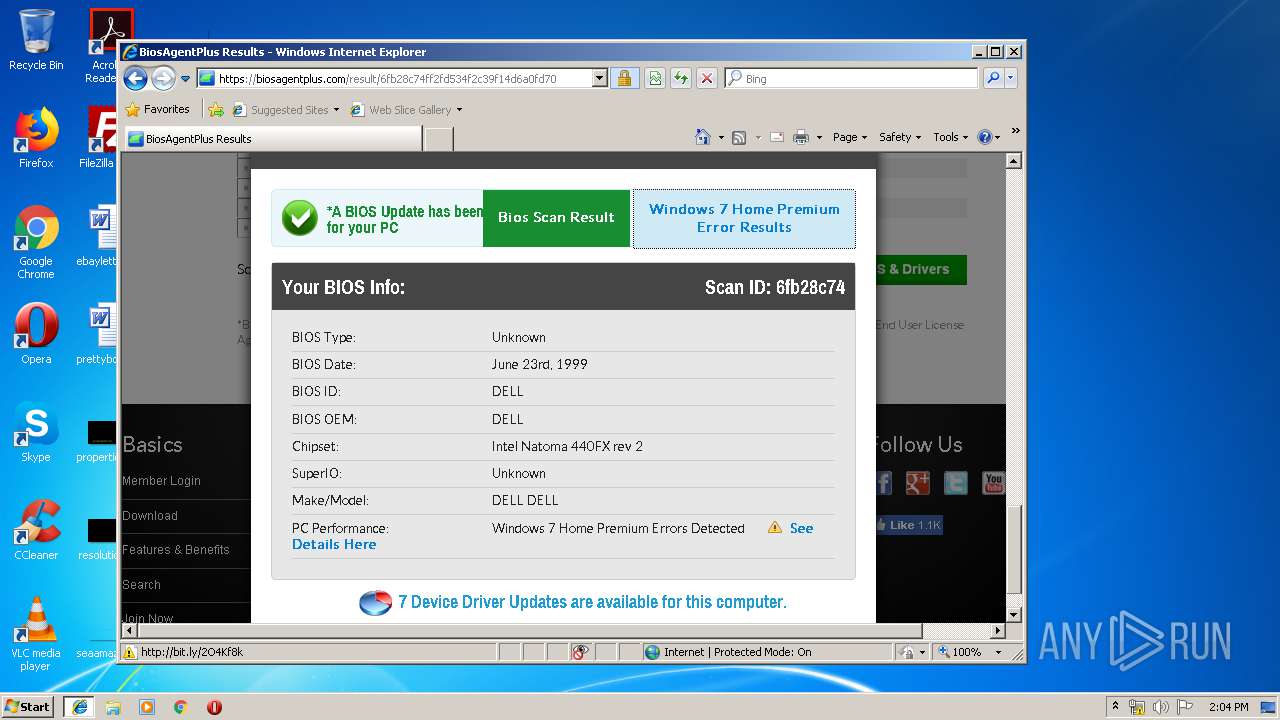
Task: Expand command bar overflow chevron
Action: [1015, 131]
